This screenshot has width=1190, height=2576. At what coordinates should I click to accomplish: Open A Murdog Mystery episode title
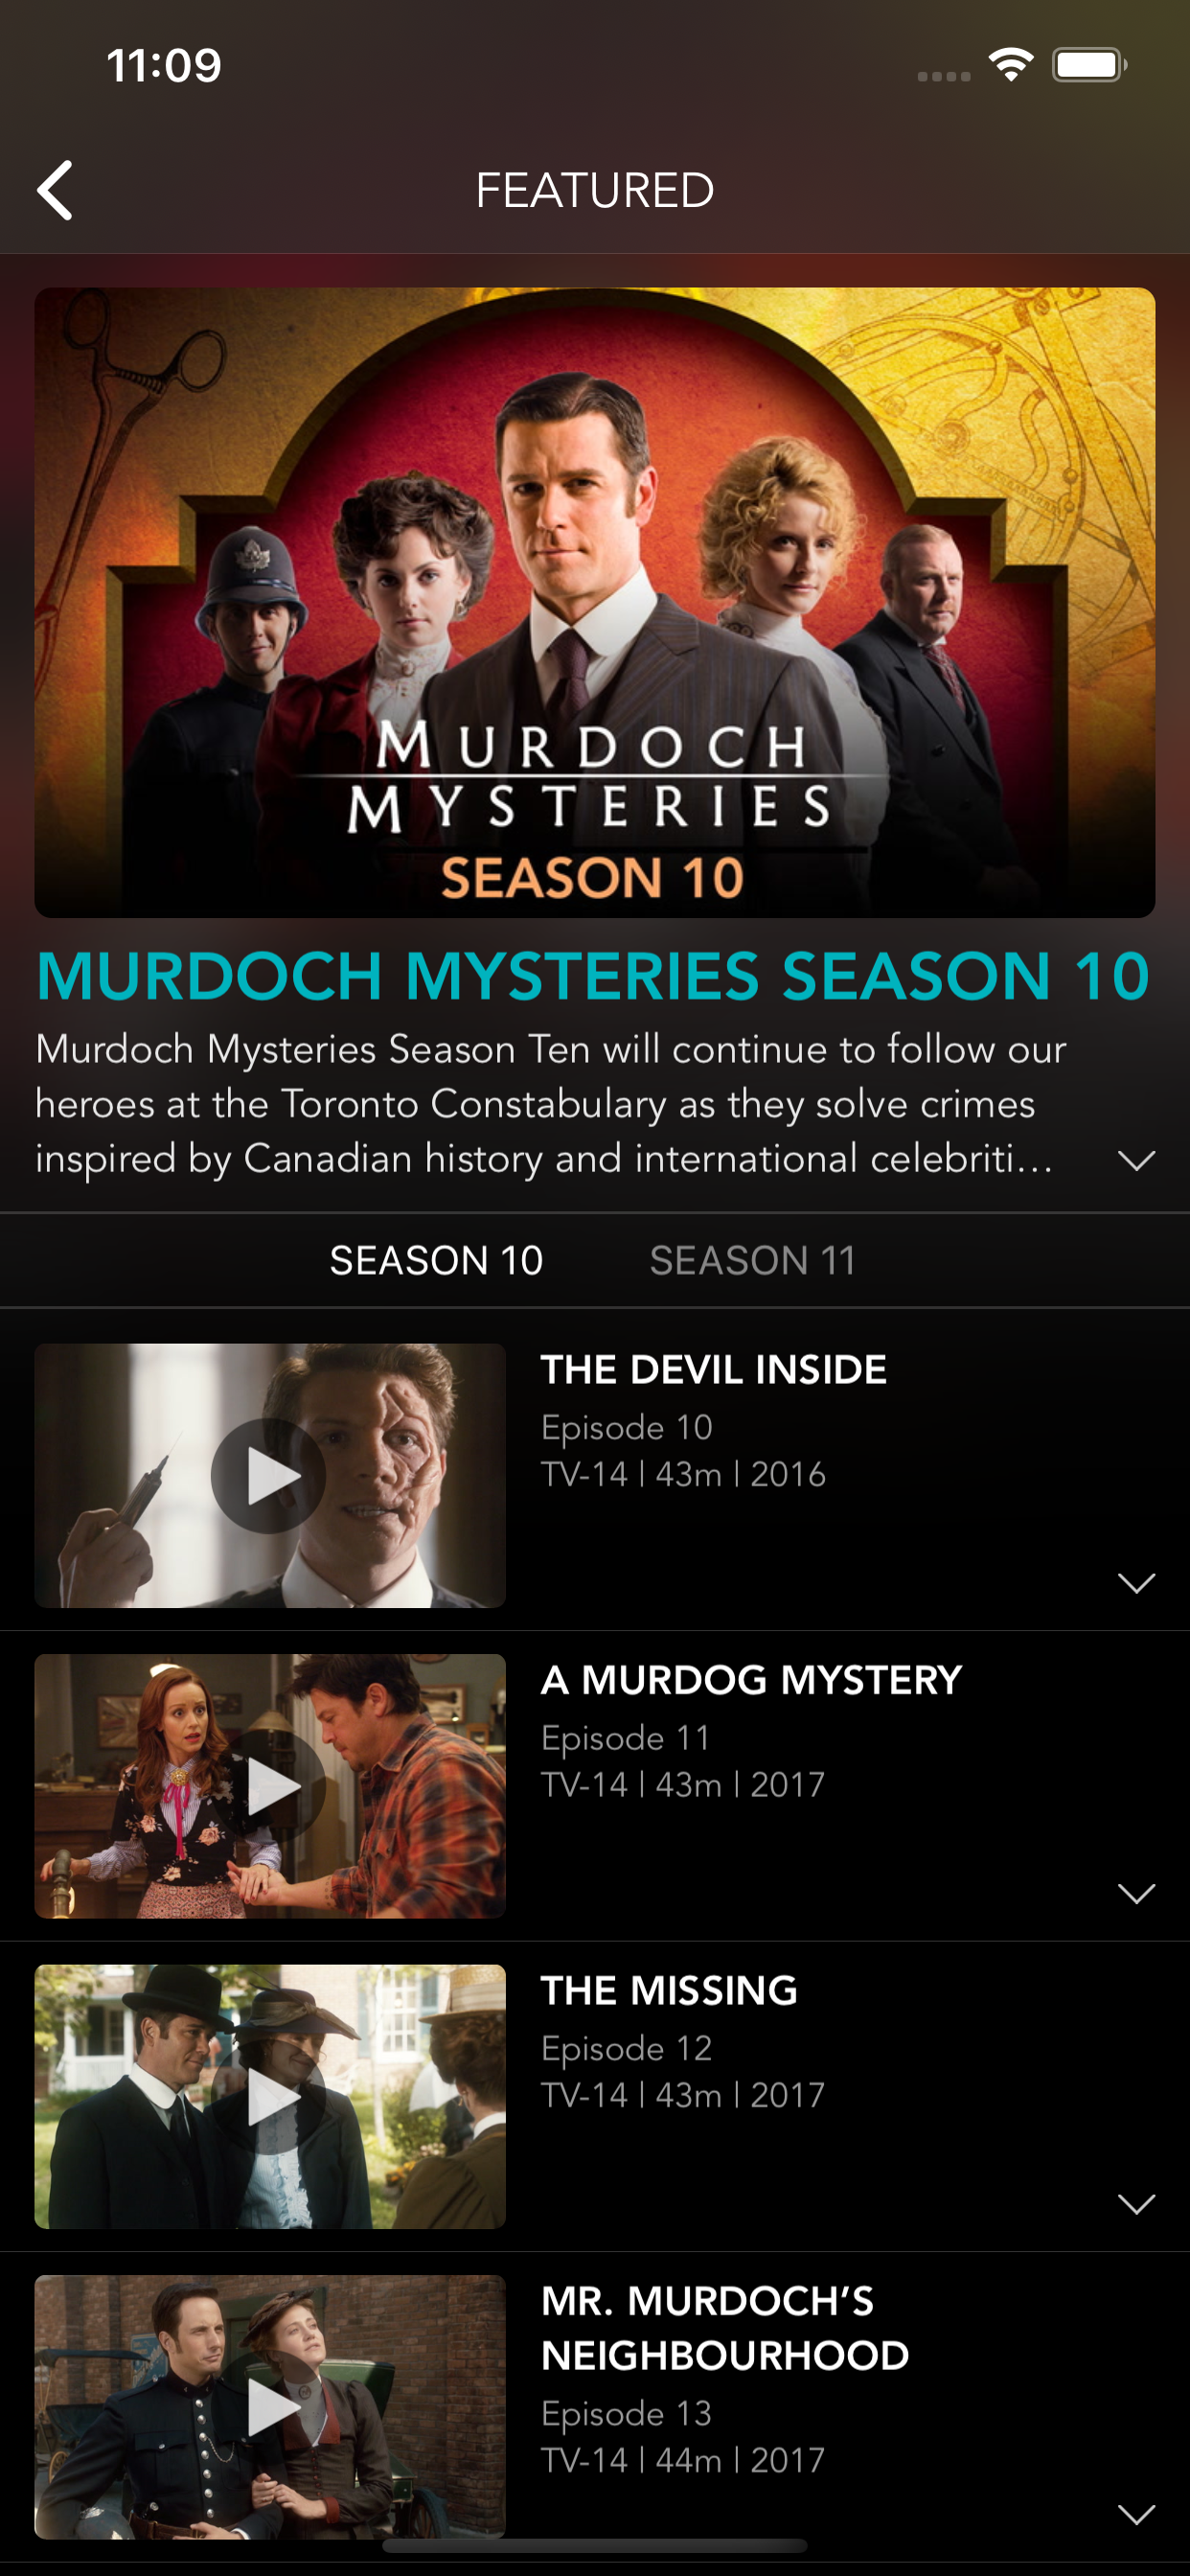(x=752, y=1680)
